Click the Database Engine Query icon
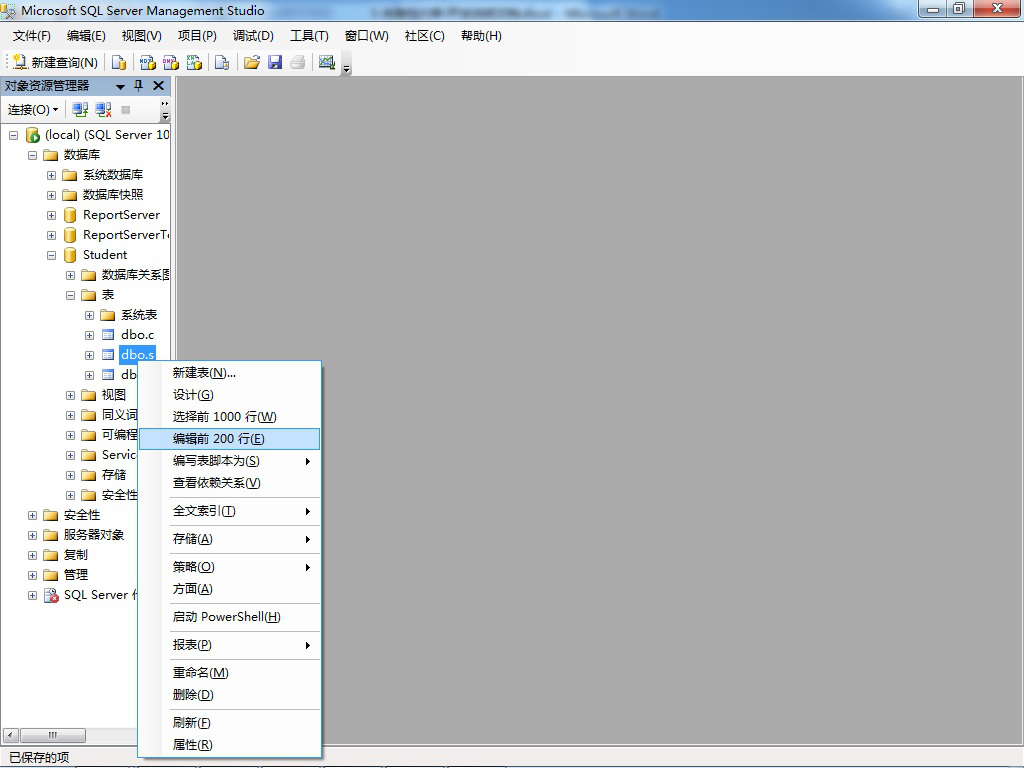 point(119,62)
